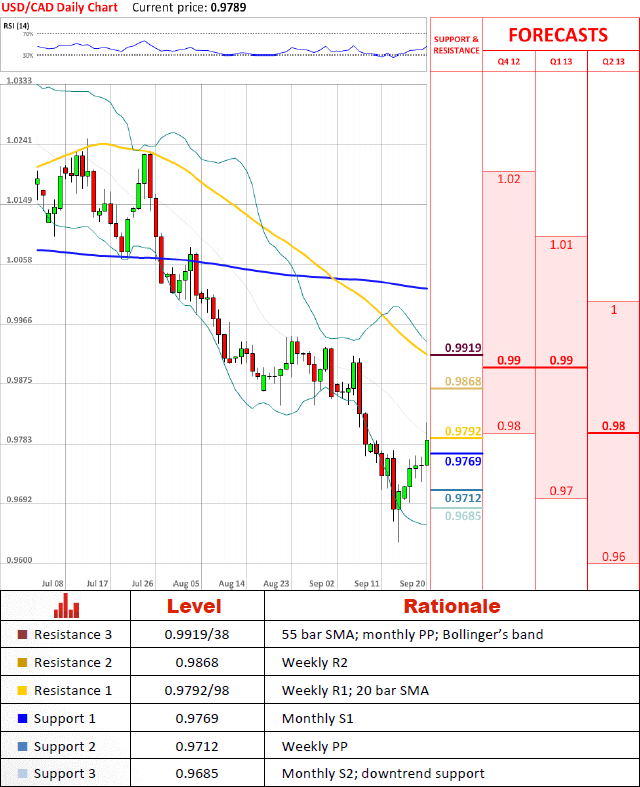Select the 0.9769 support level label on chart
The height and width of the screenshot is (787, 640).
tap(463, 461)
